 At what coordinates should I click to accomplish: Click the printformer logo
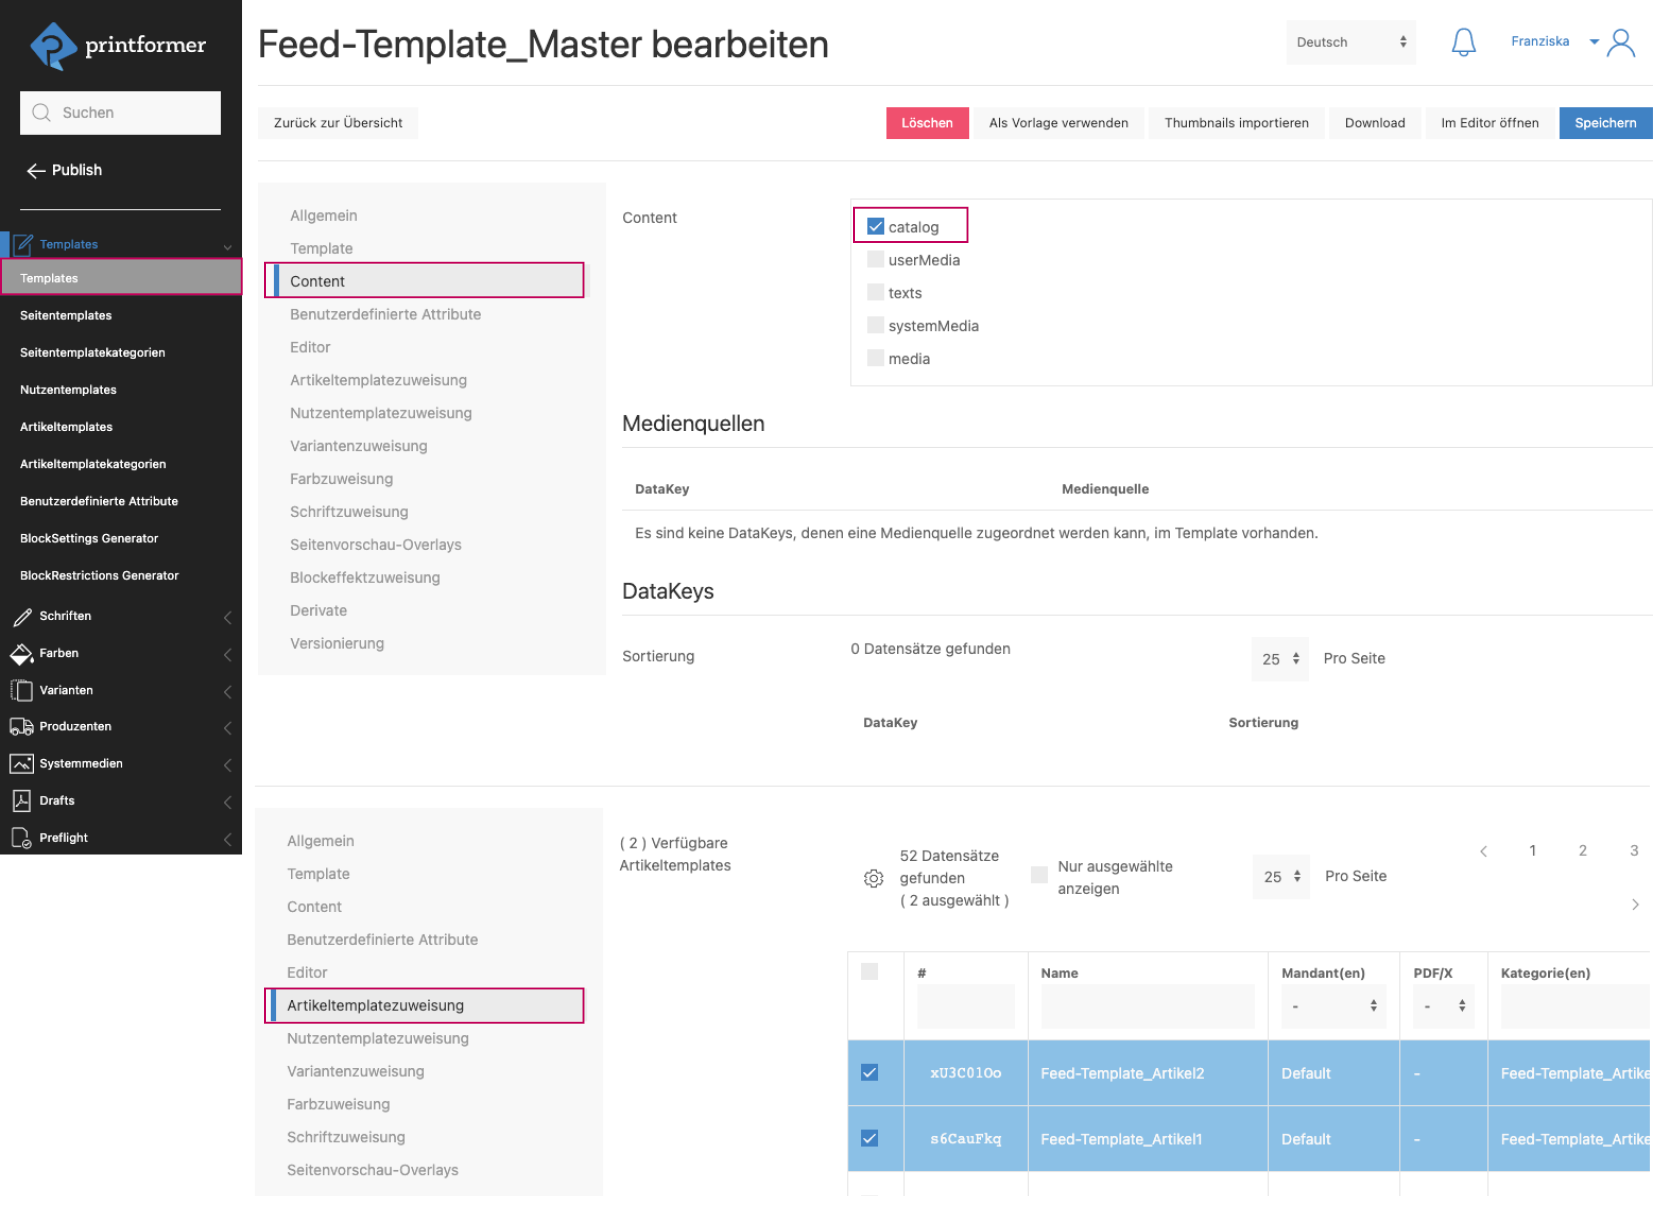[x=118, y=46]
